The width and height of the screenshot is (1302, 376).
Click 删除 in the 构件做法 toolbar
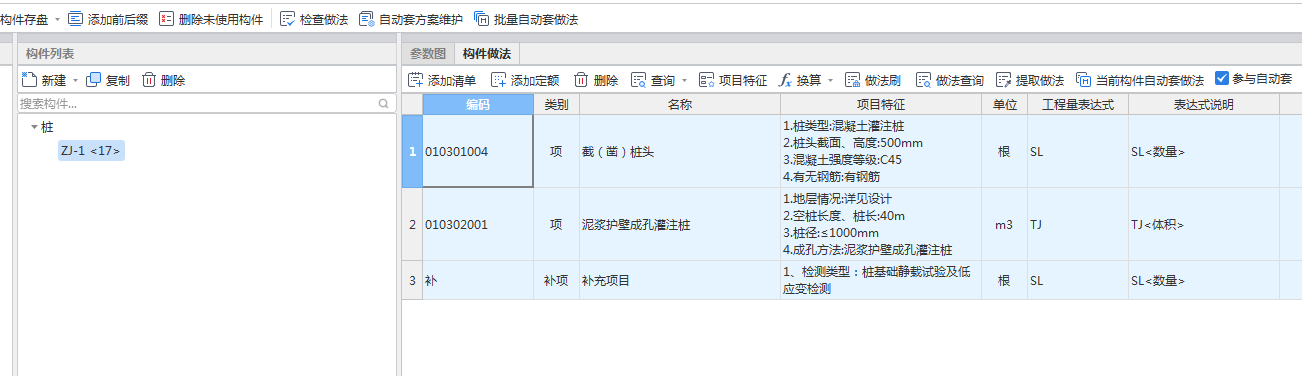pos(596,80)
